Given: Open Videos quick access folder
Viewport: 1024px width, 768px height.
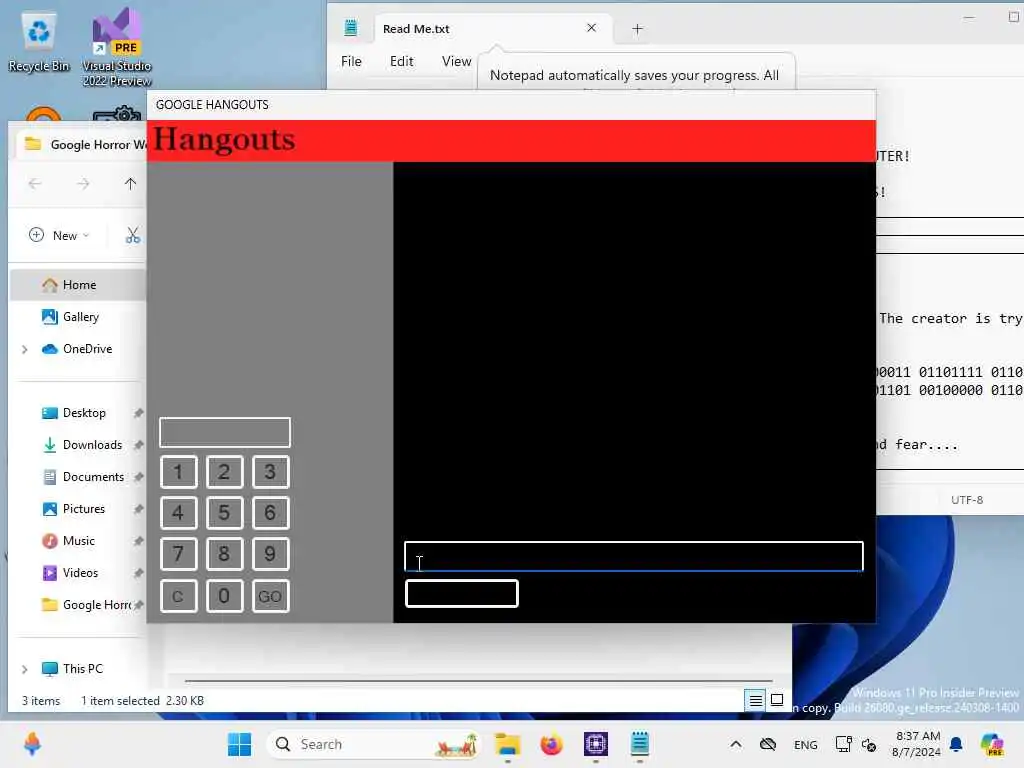Looking at the screenshot, I should point(80,573).
